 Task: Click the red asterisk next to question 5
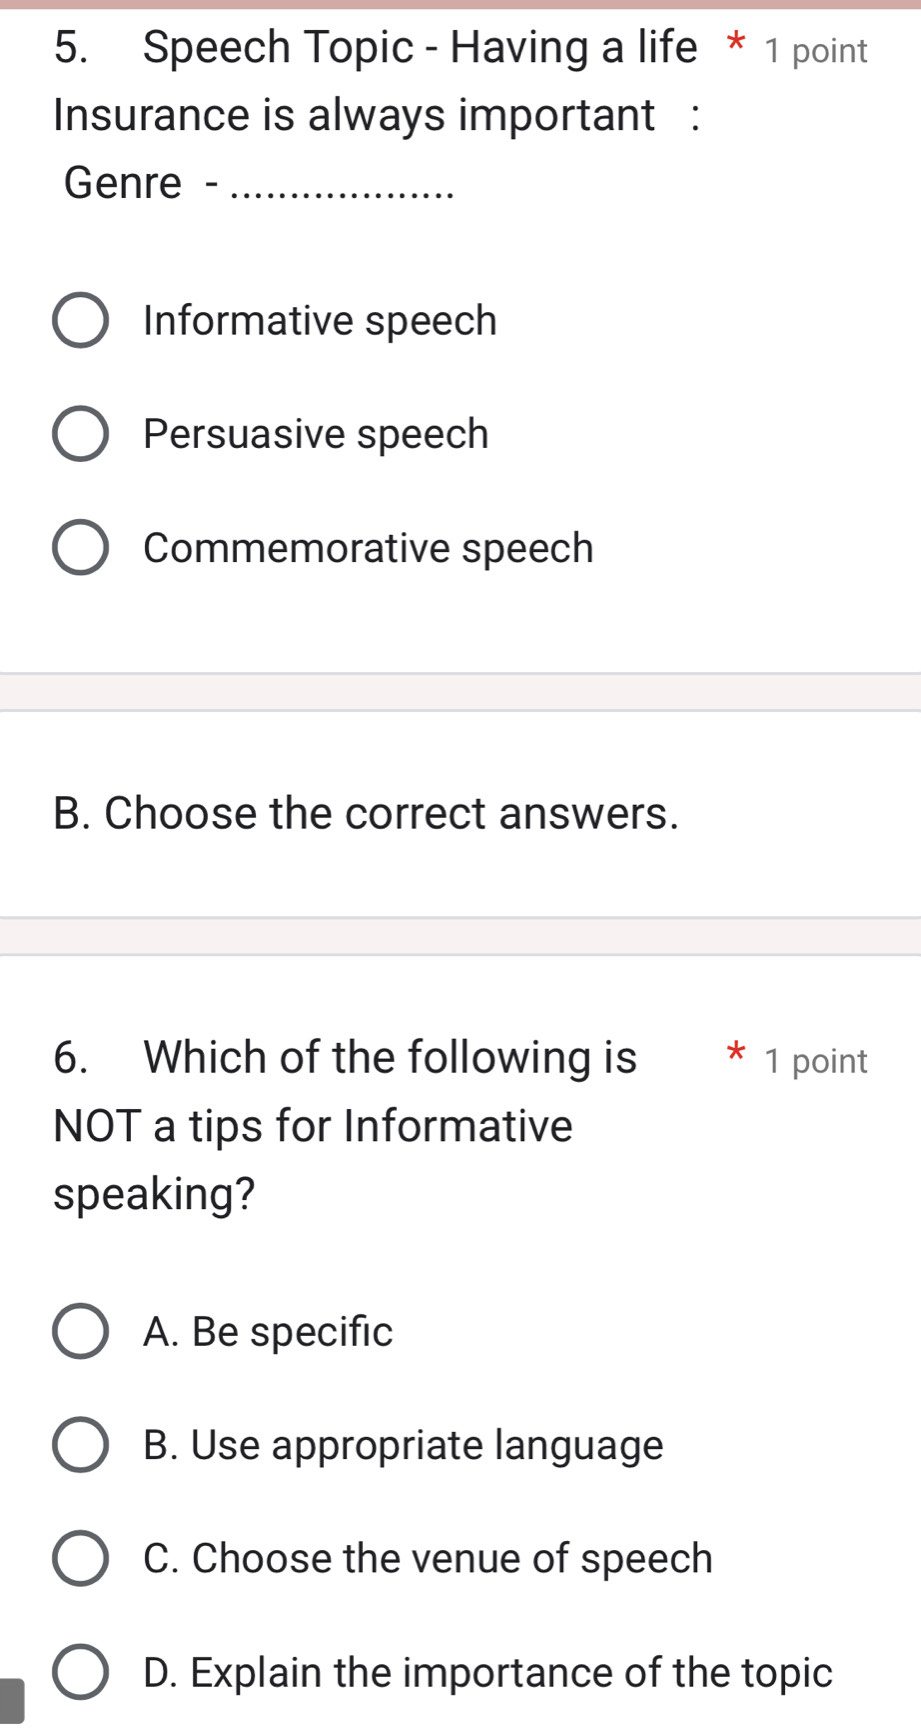coord(735,45)
